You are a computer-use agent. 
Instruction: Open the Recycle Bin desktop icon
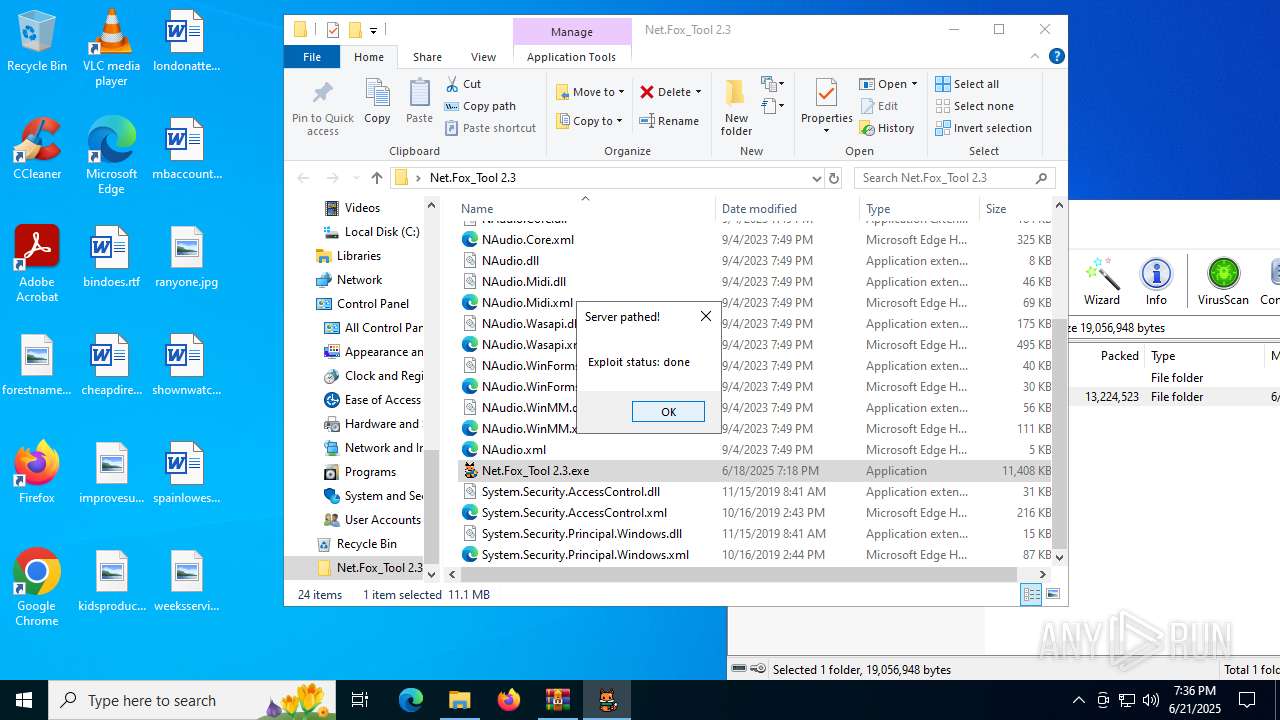click(37, 41)
